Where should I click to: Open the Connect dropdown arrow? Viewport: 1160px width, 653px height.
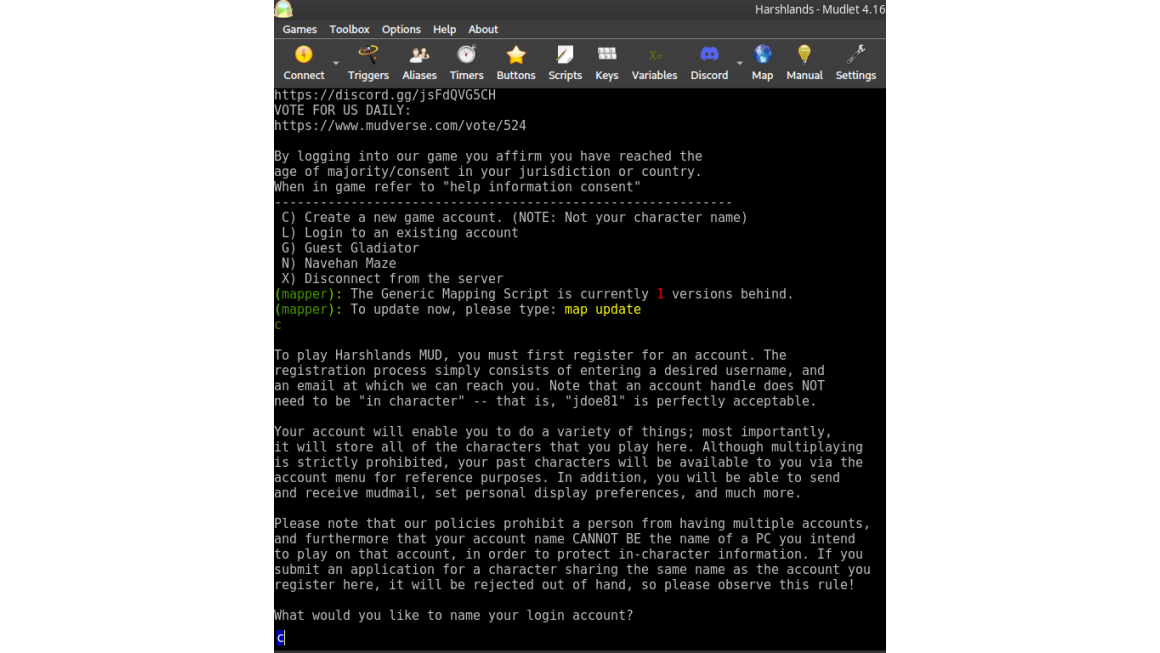click(x=336, y=63)
